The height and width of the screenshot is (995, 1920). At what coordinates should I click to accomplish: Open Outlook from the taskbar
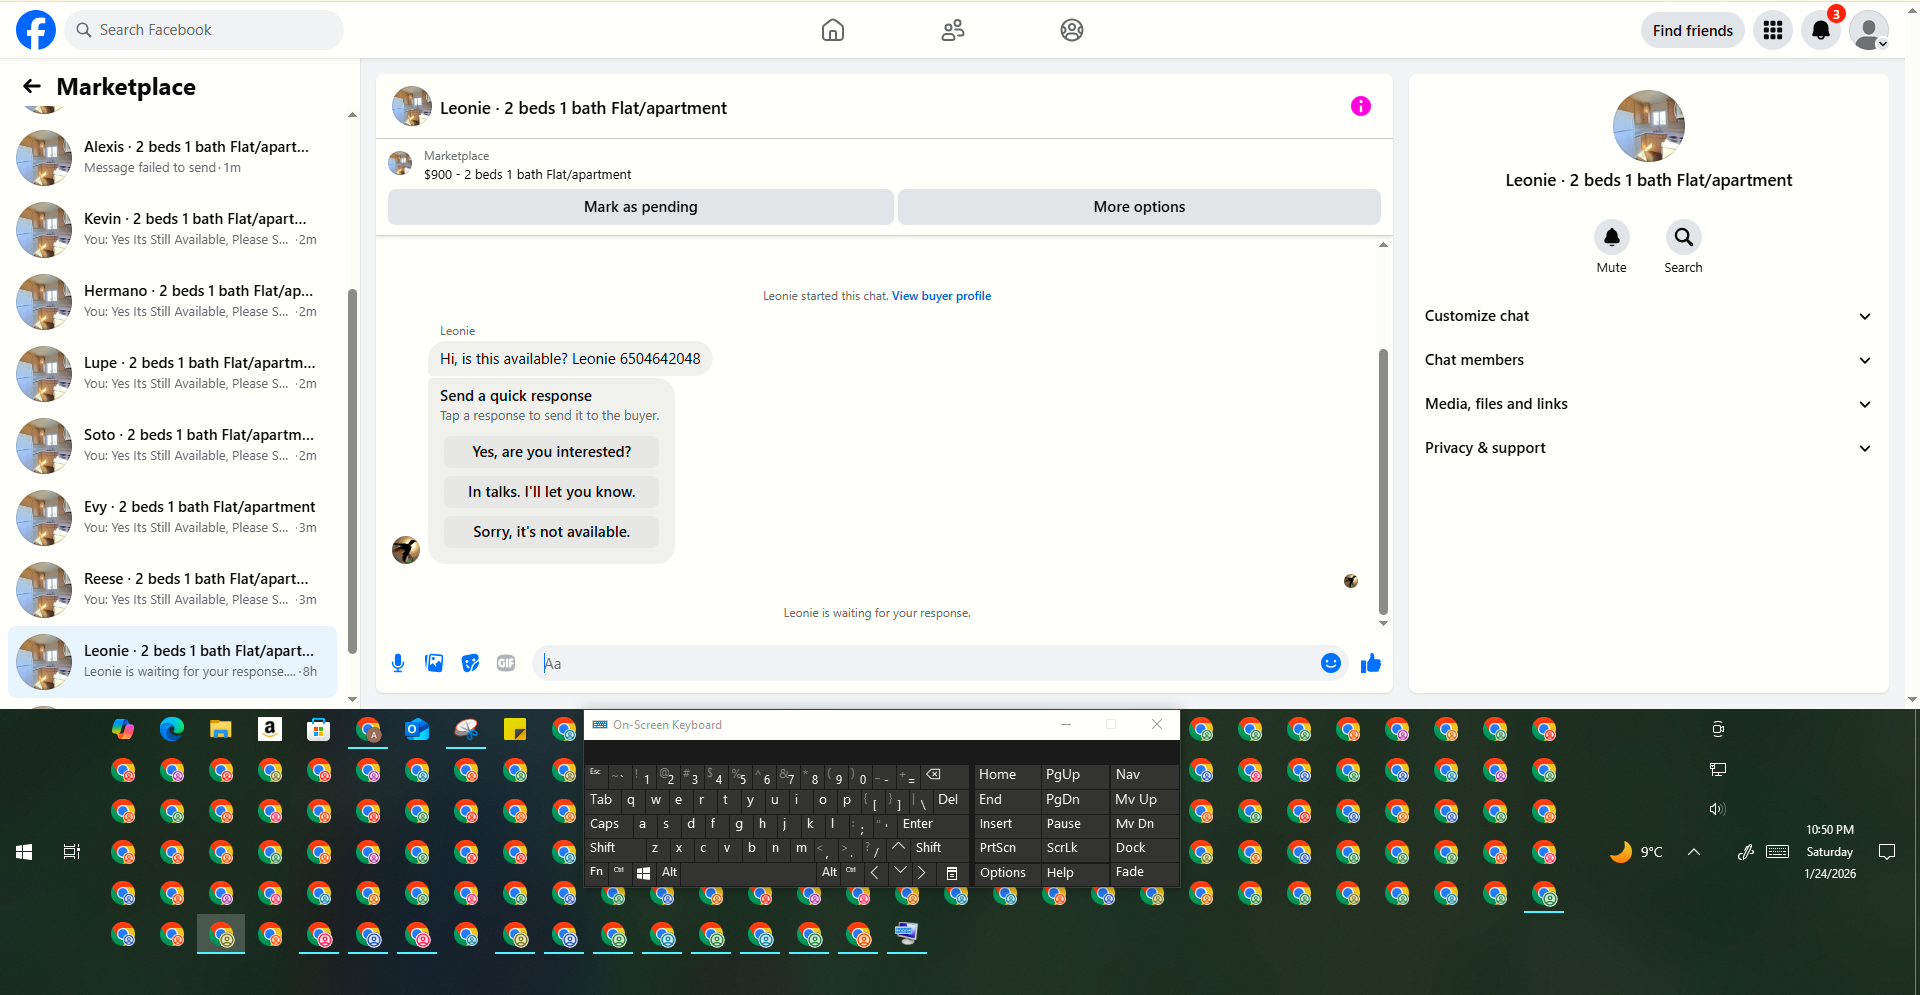click(417, 730)
